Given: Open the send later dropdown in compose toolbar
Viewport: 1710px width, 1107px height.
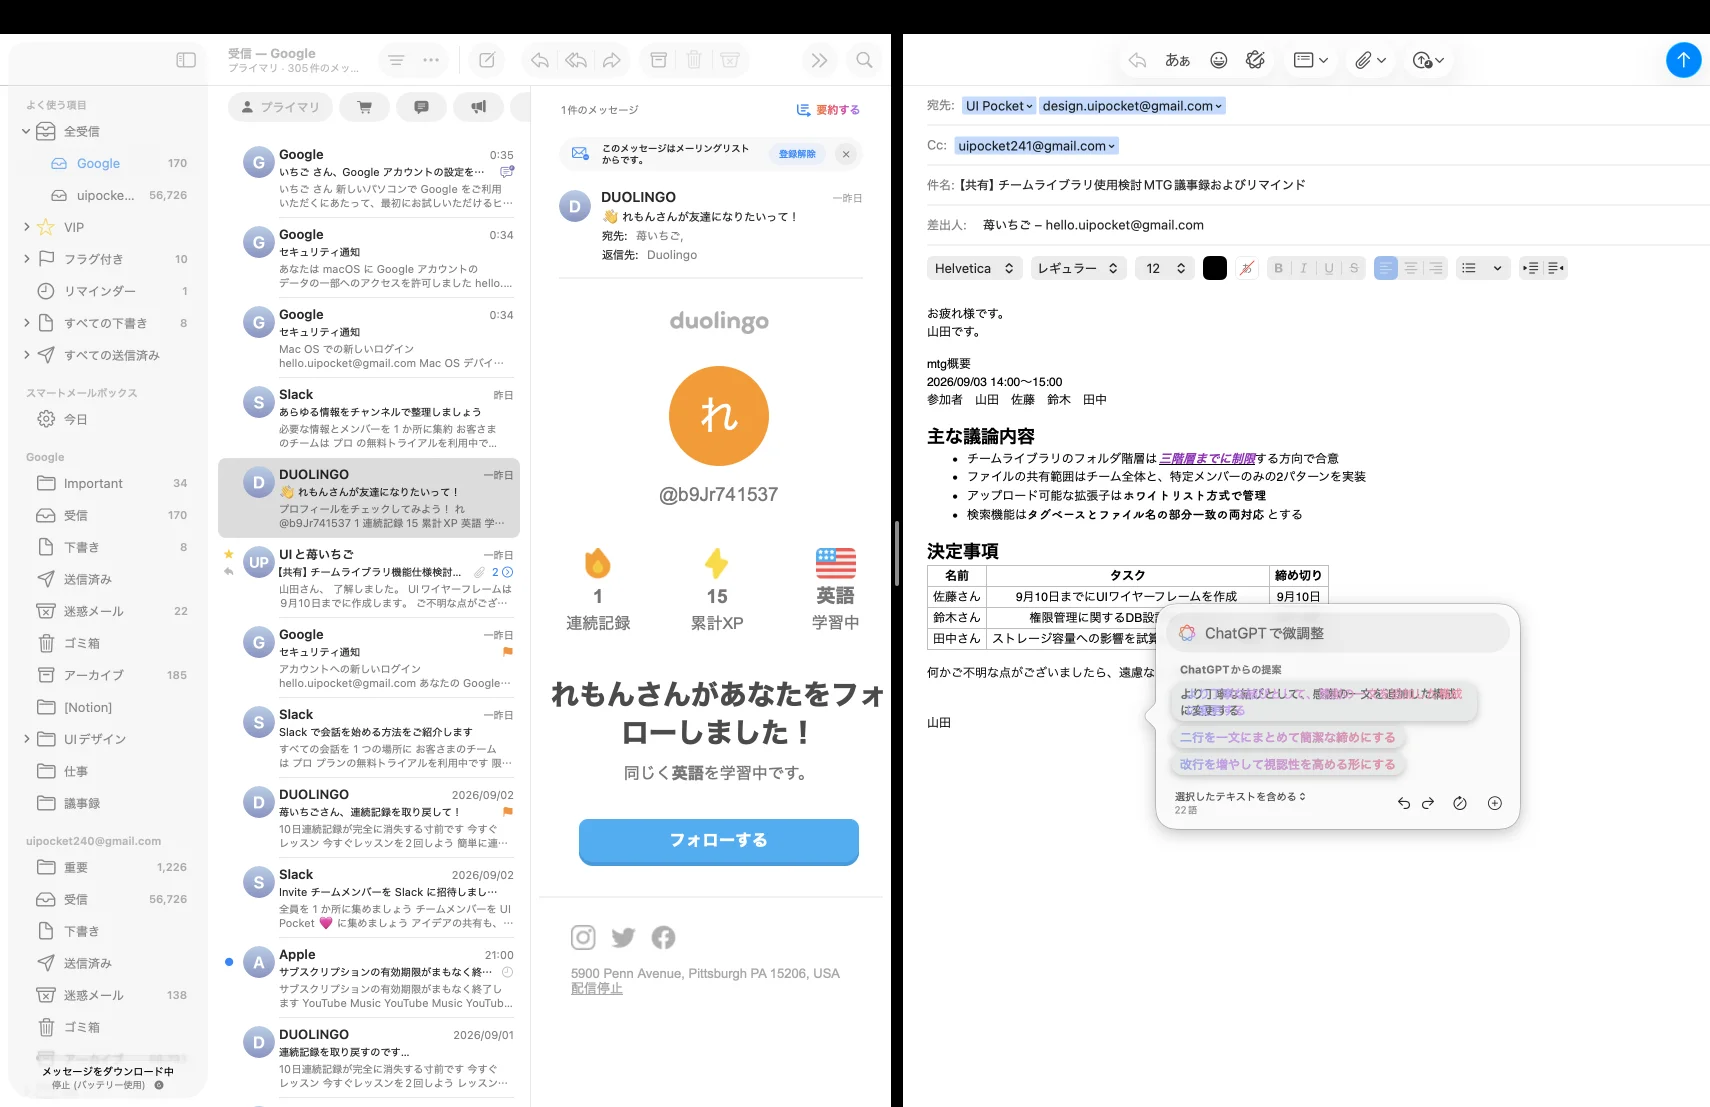Looking at the screenshot, I should 1429,60.
